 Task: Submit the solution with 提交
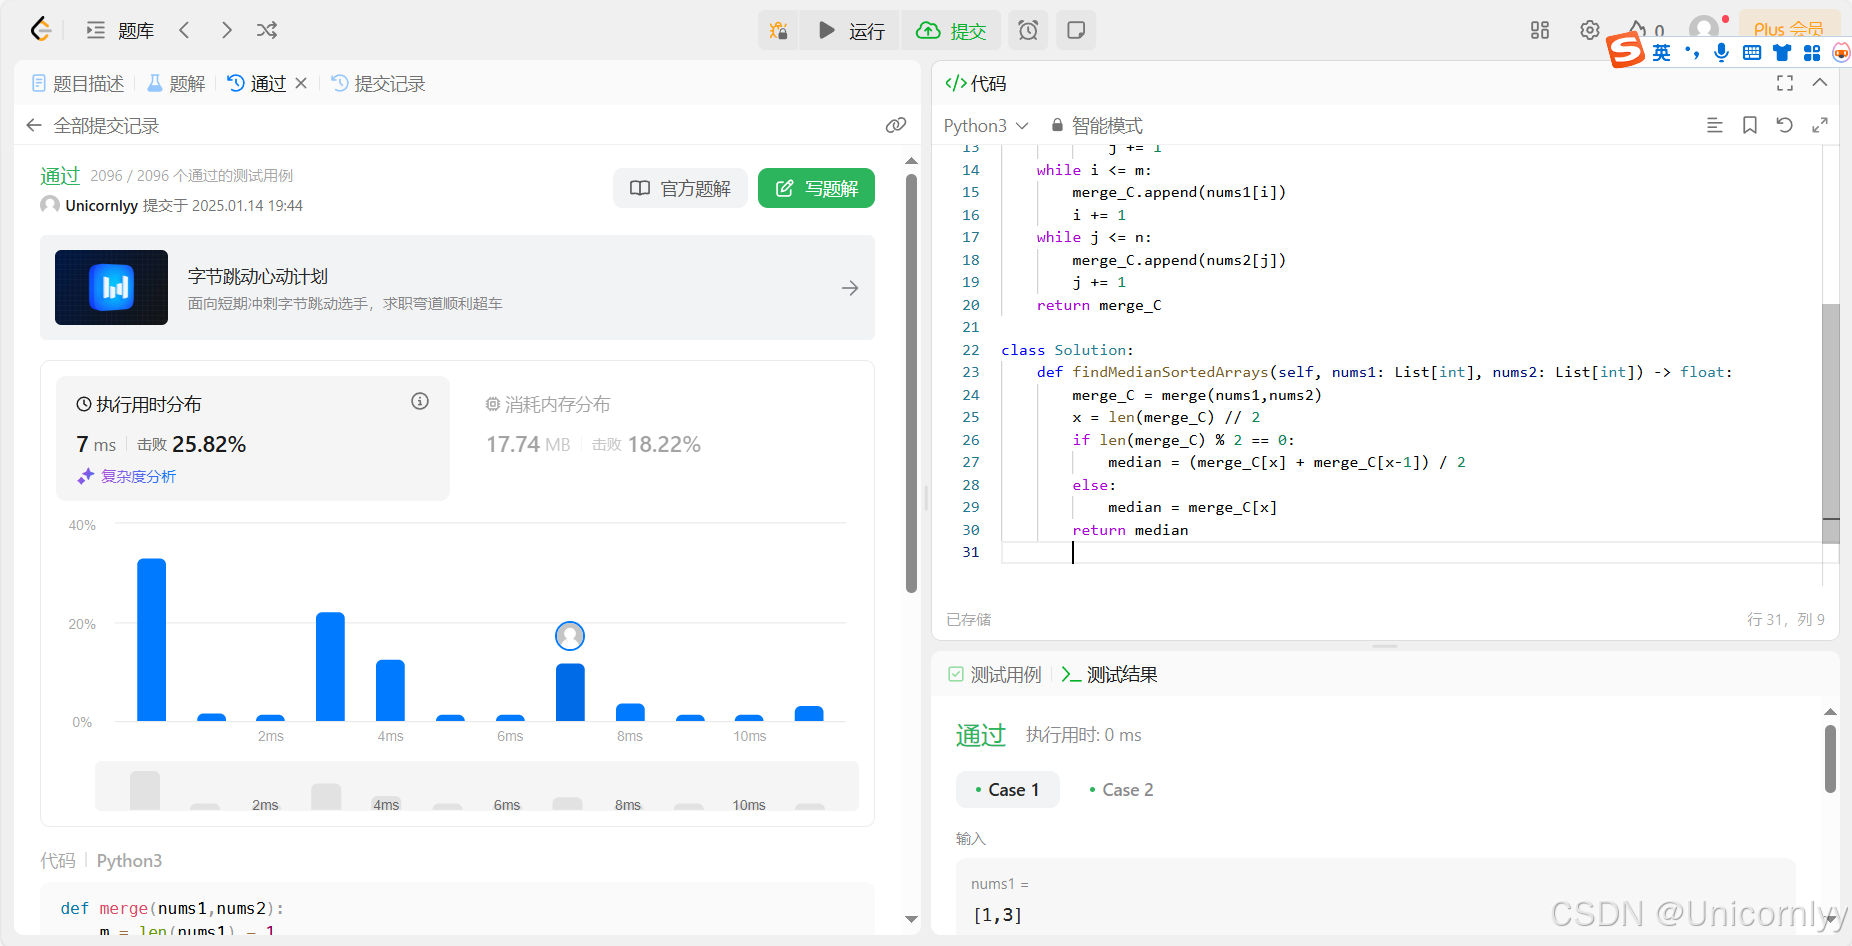point(951,31)
